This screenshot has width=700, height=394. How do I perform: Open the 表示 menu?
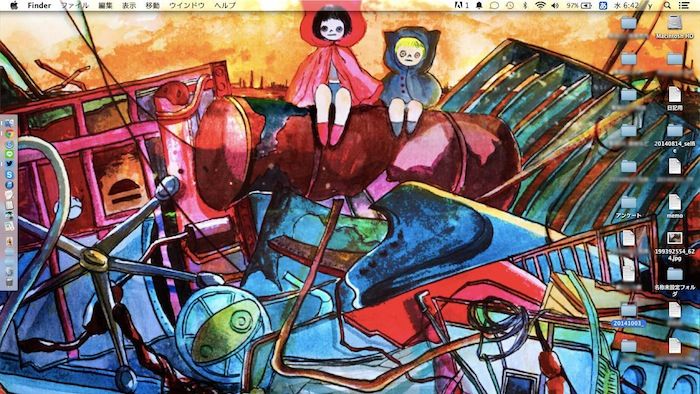tap(129, 5)
